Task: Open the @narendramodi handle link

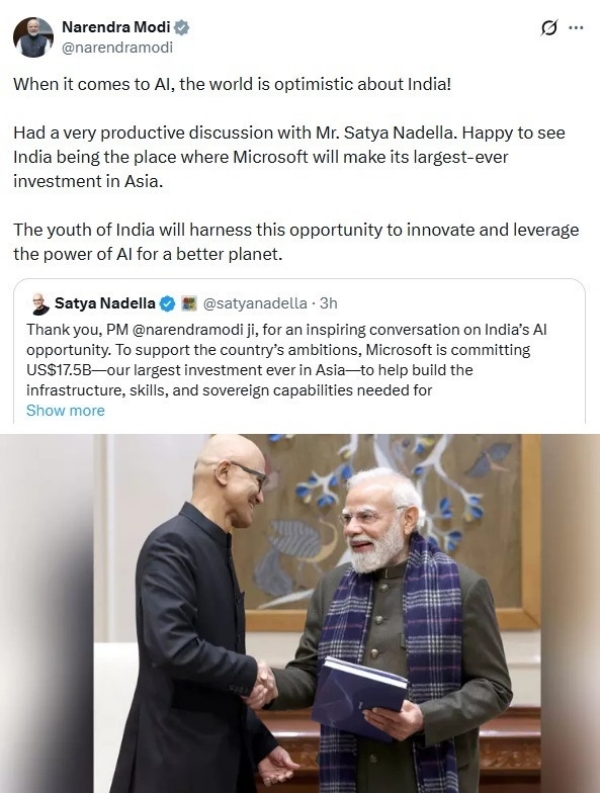Action: 117,48
